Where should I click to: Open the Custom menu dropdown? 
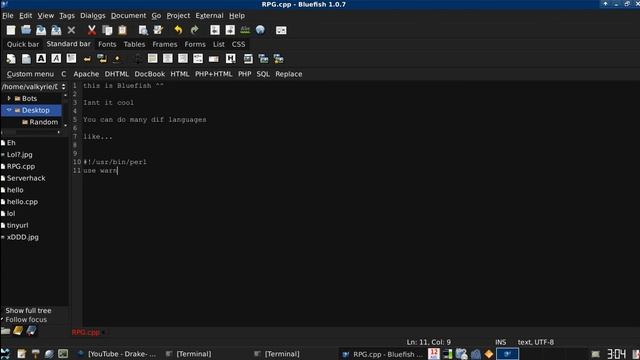tap(30, 74)
